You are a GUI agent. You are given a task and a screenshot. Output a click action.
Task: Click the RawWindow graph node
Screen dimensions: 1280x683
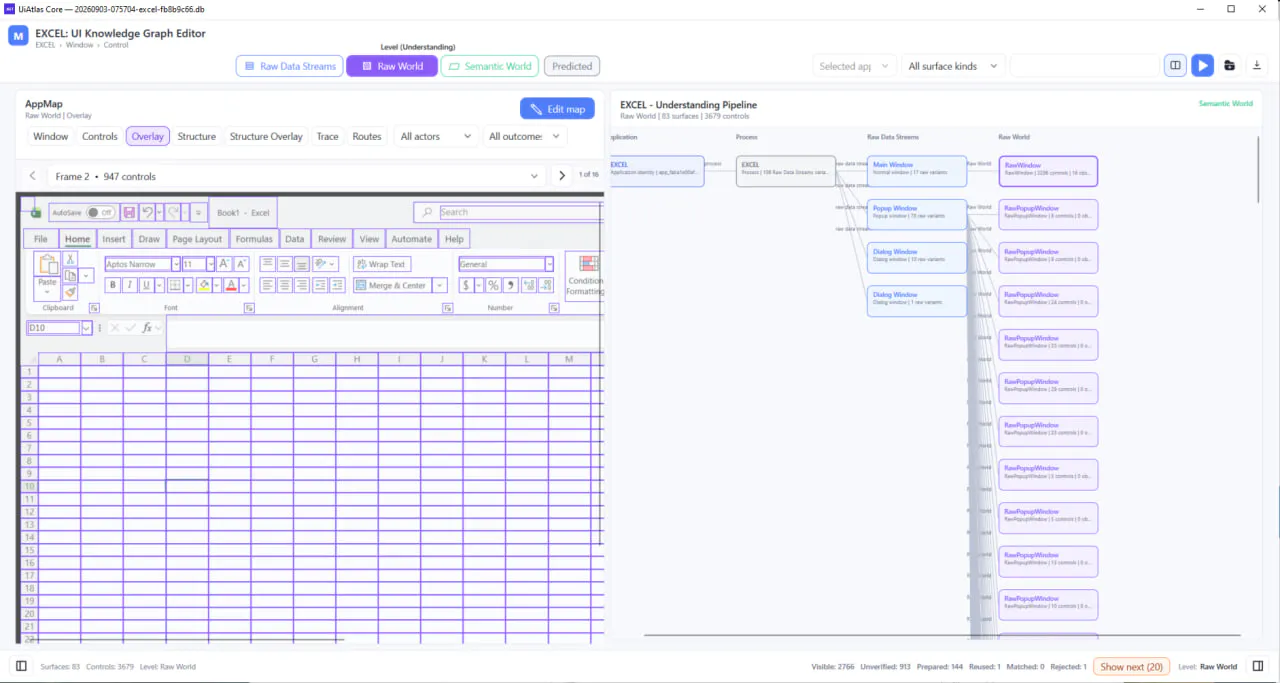click(1048, 171)
